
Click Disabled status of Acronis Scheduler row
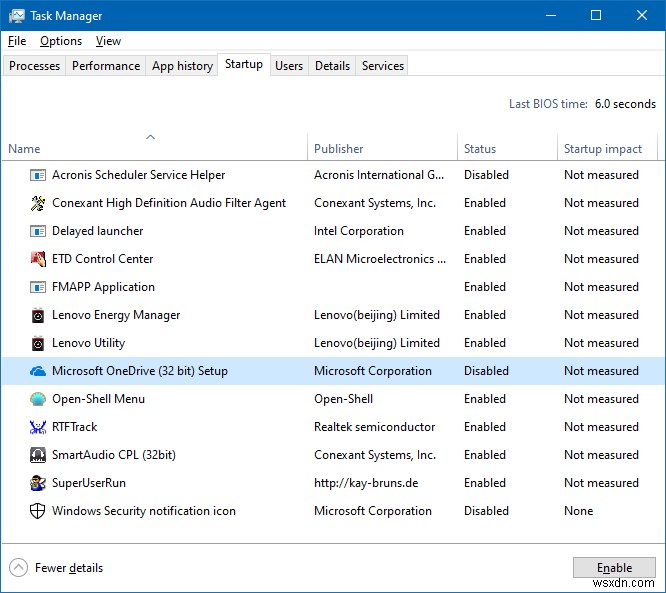click(x=486, y=175)
